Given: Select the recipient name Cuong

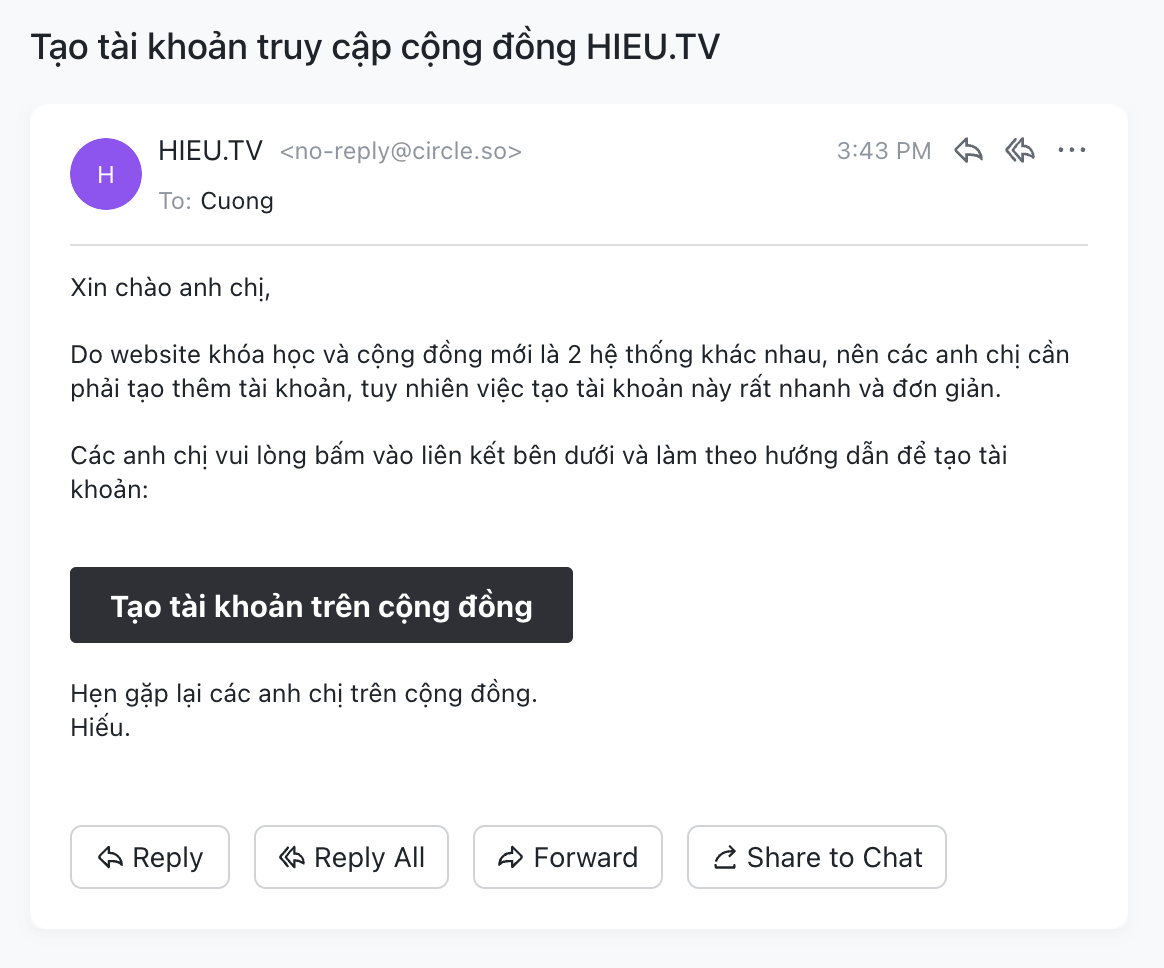Looking at the screenshot, I should pos(237,201).
